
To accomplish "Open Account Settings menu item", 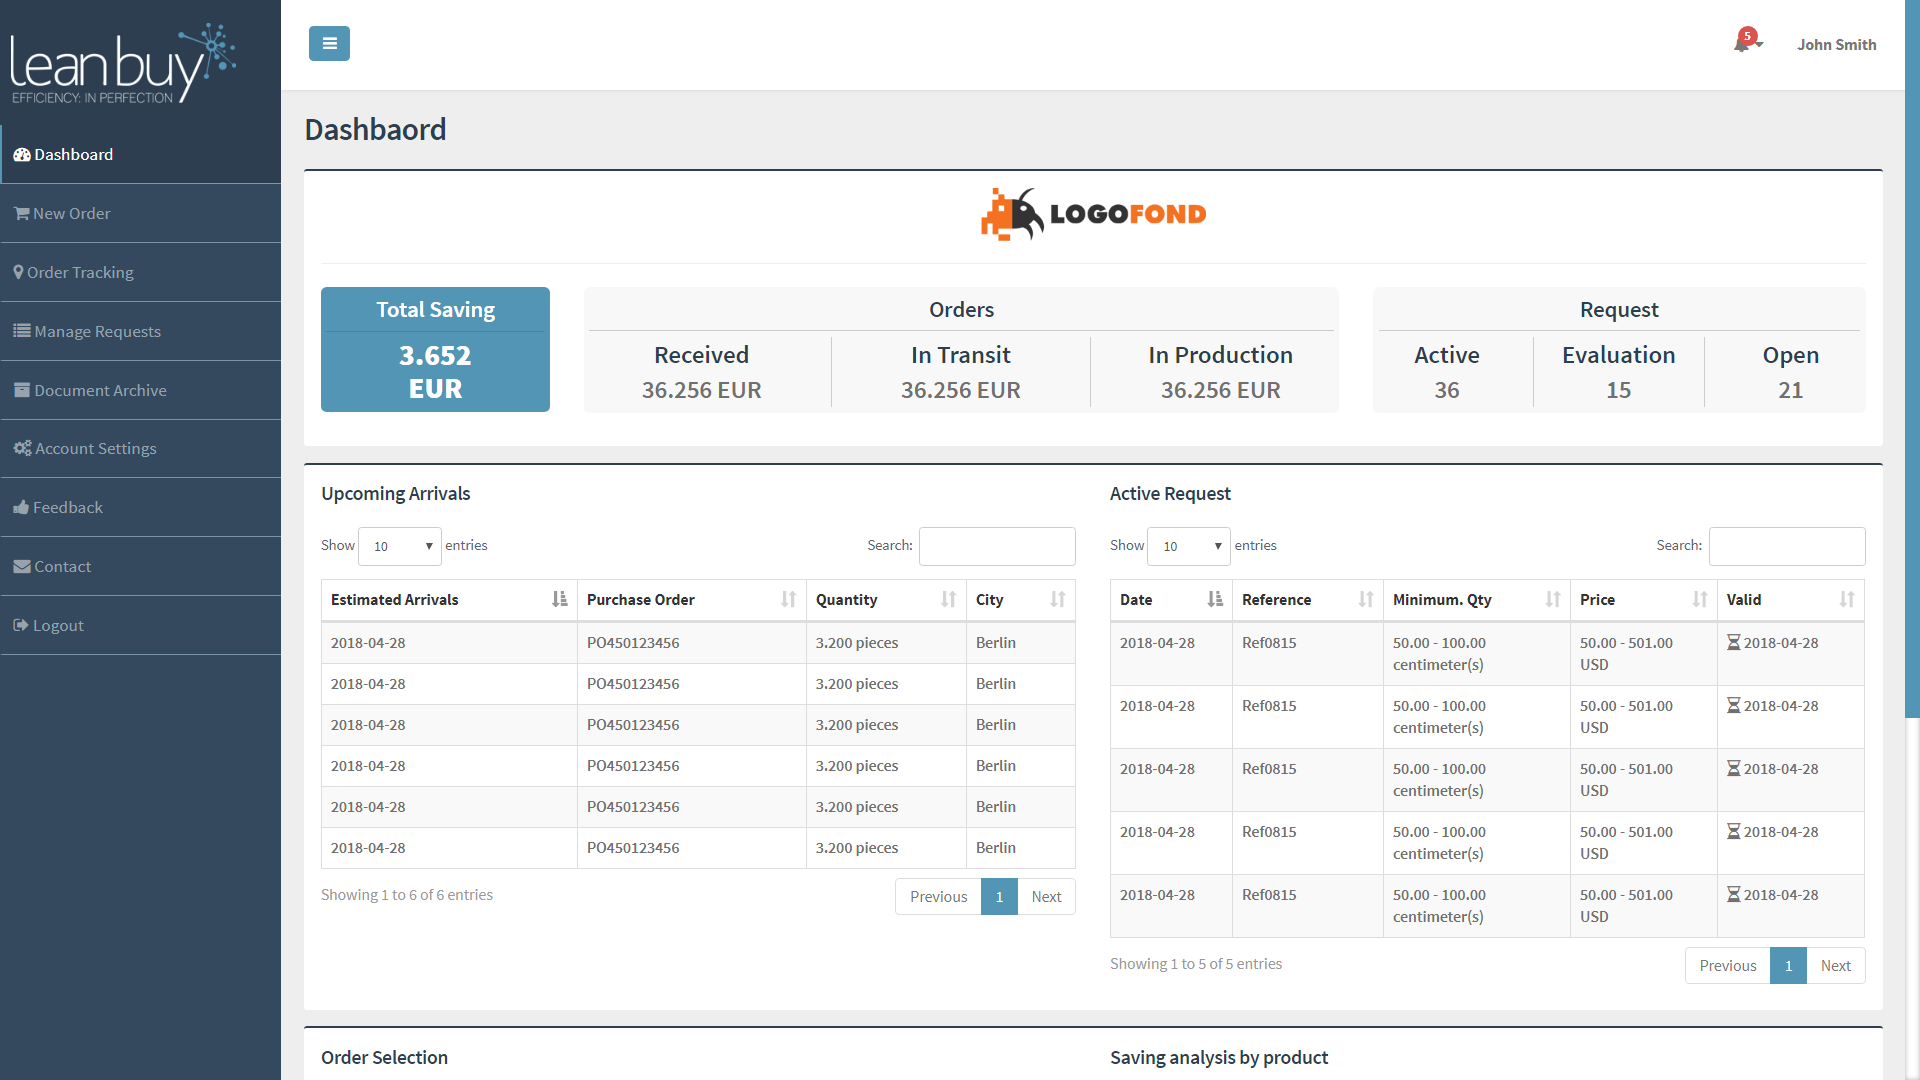I will click(141, 448).
